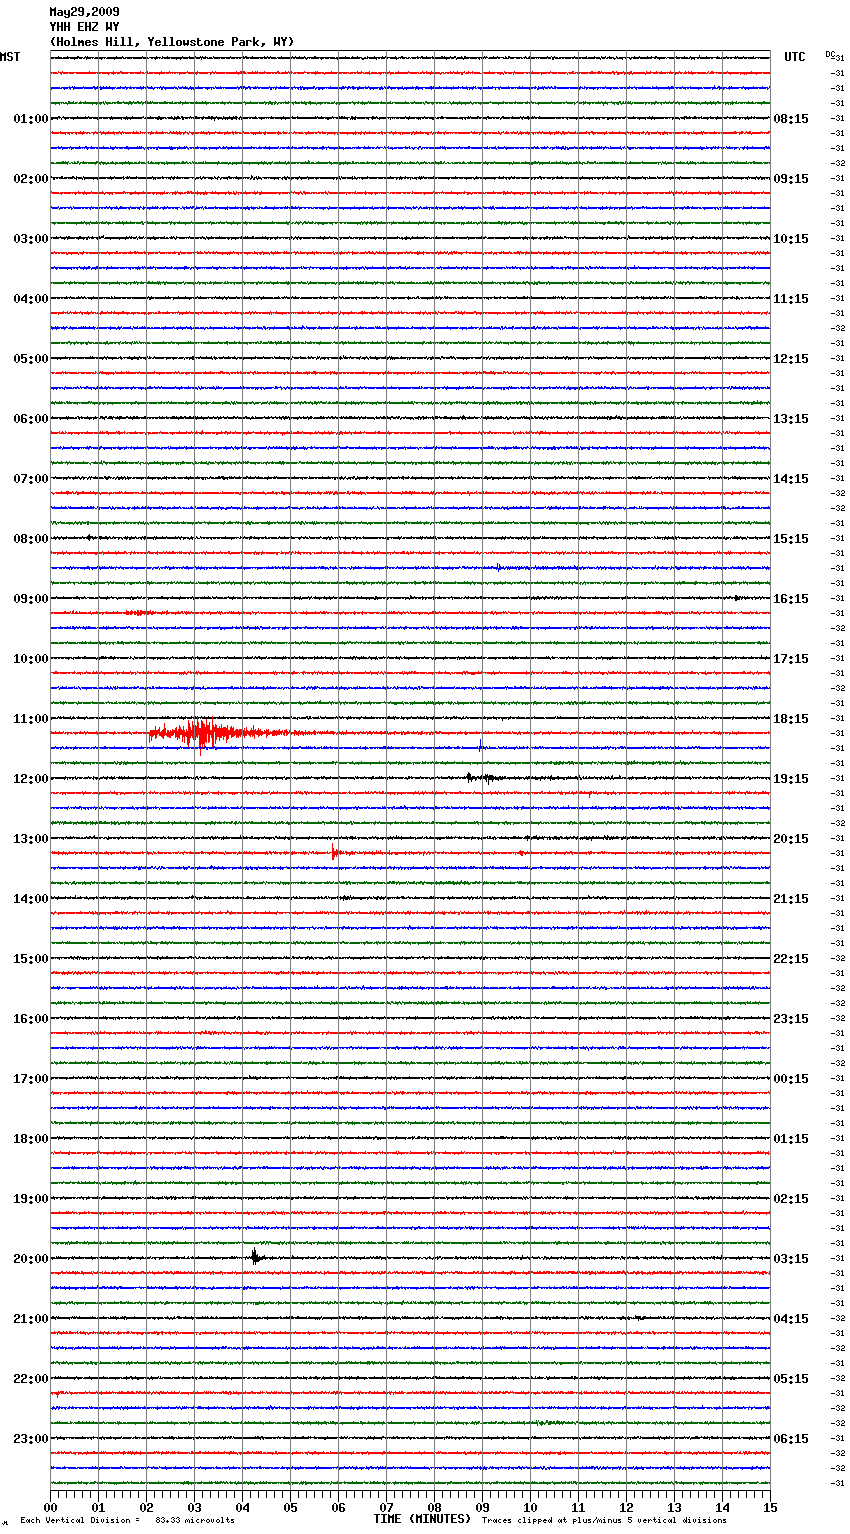
Task: Click the 11:15 UTC time label
Action: pyautogui.click(x=791, y=299)
